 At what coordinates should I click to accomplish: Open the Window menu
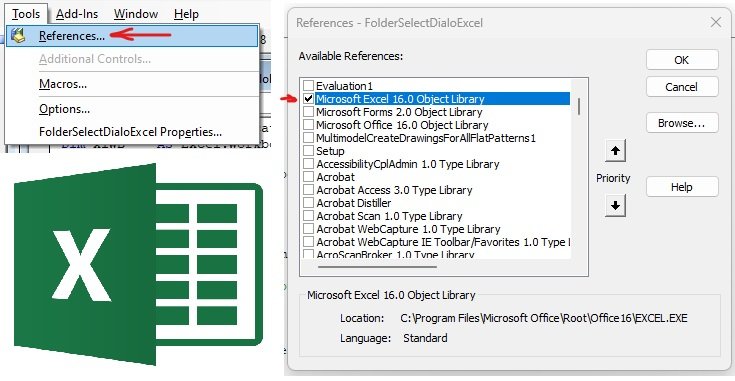[135, 14]
